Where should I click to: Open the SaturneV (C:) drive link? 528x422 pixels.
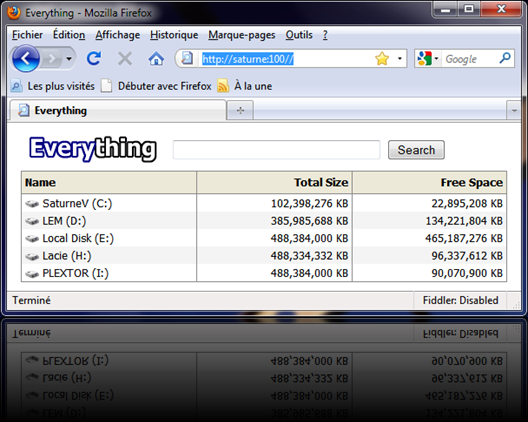tap(77, 203)
